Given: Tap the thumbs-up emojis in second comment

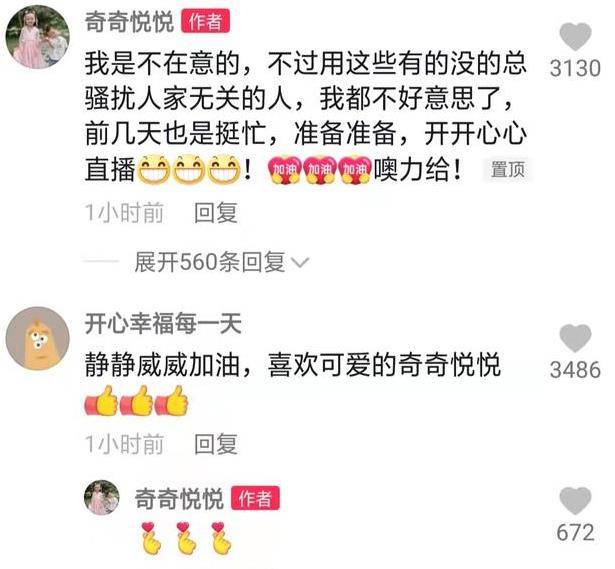Looking at the screenshot, I should 136,400.
